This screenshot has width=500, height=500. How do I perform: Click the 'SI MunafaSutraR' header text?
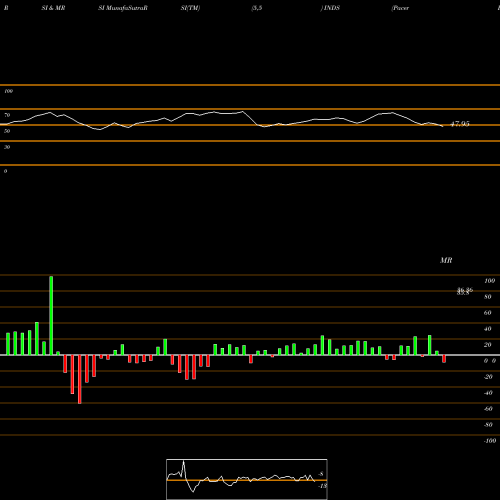click(x=123, y=8)
